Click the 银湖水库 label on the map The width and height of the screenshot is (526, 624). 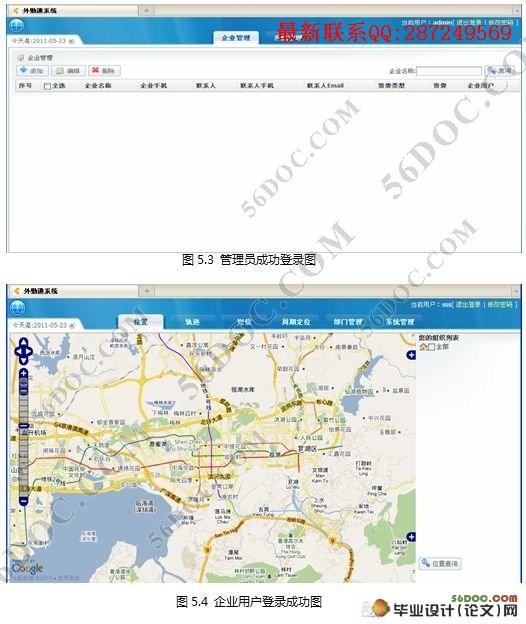[x=242, y=390]
